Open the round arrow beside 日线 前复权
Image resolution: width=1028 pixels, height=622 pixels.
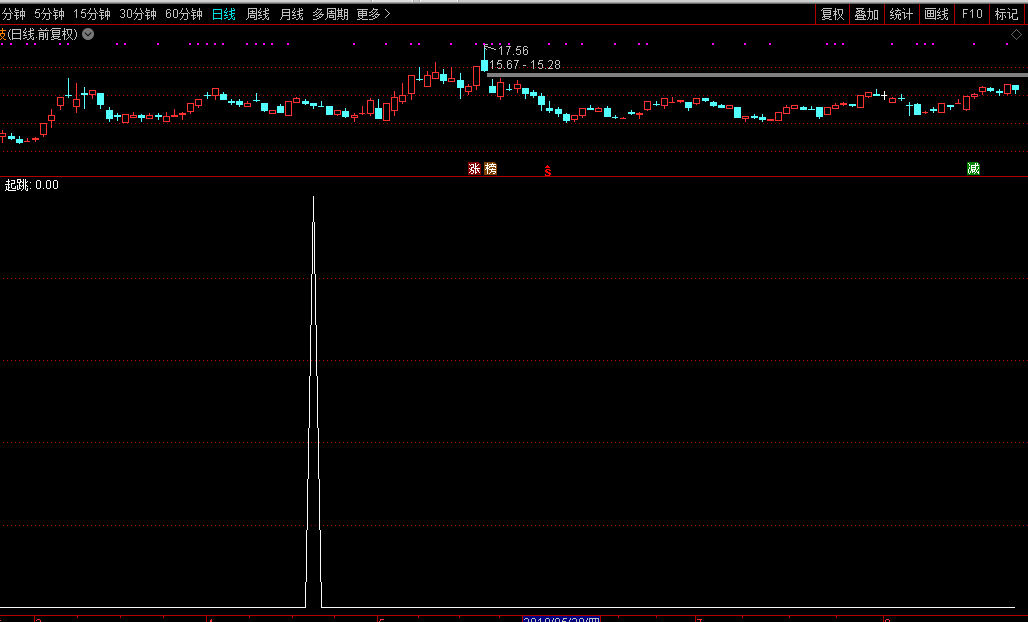(x=88, y=34)
